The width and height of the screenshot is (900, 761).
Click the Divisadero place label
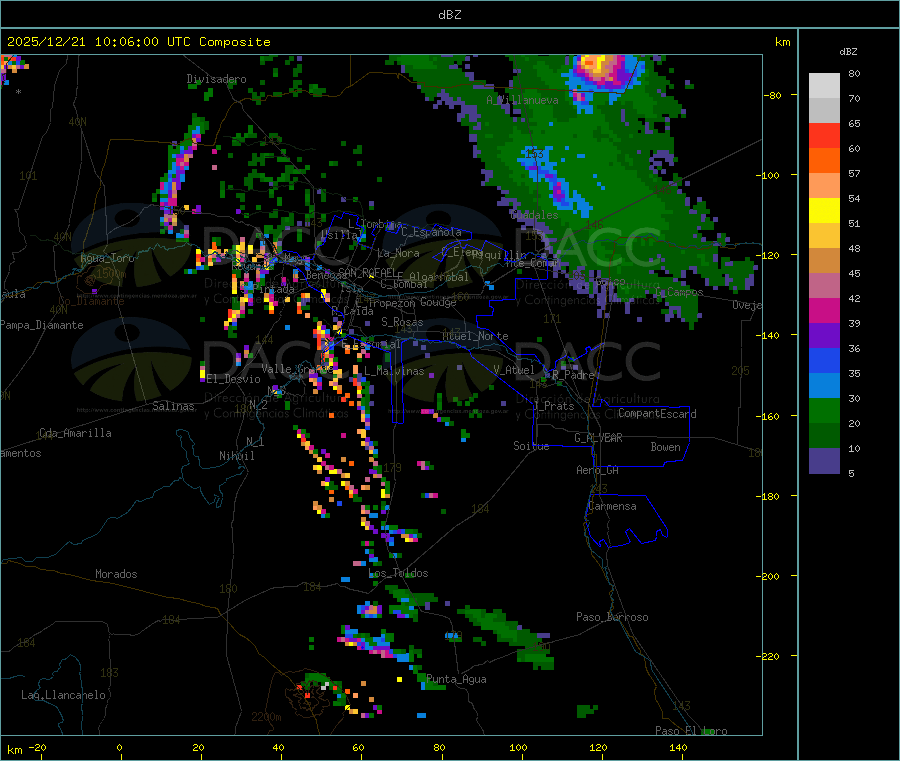click(216, 79)
